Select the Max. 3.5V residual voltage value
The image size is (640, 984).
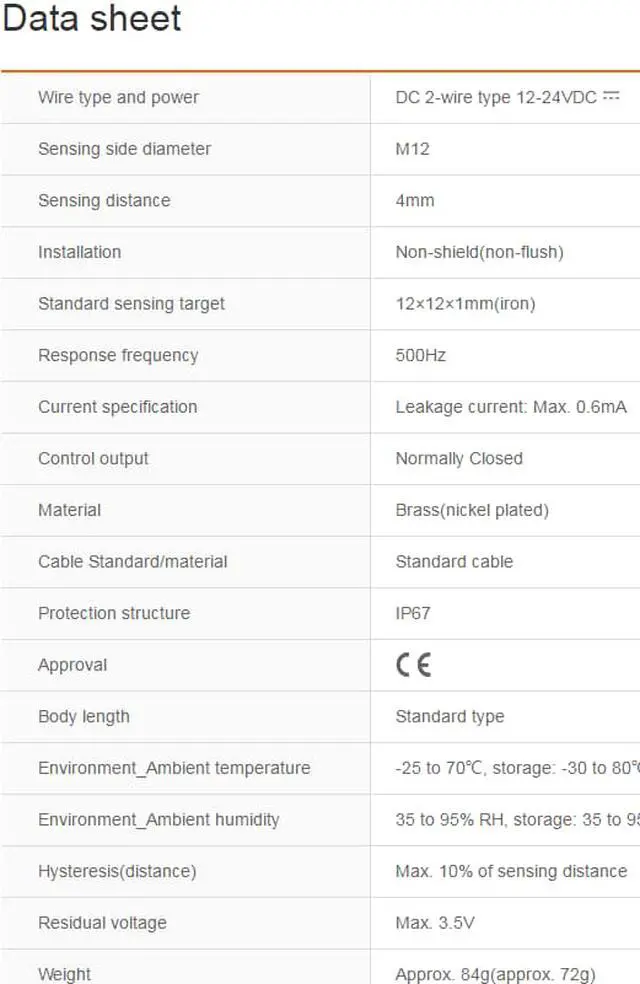point(435,923)
